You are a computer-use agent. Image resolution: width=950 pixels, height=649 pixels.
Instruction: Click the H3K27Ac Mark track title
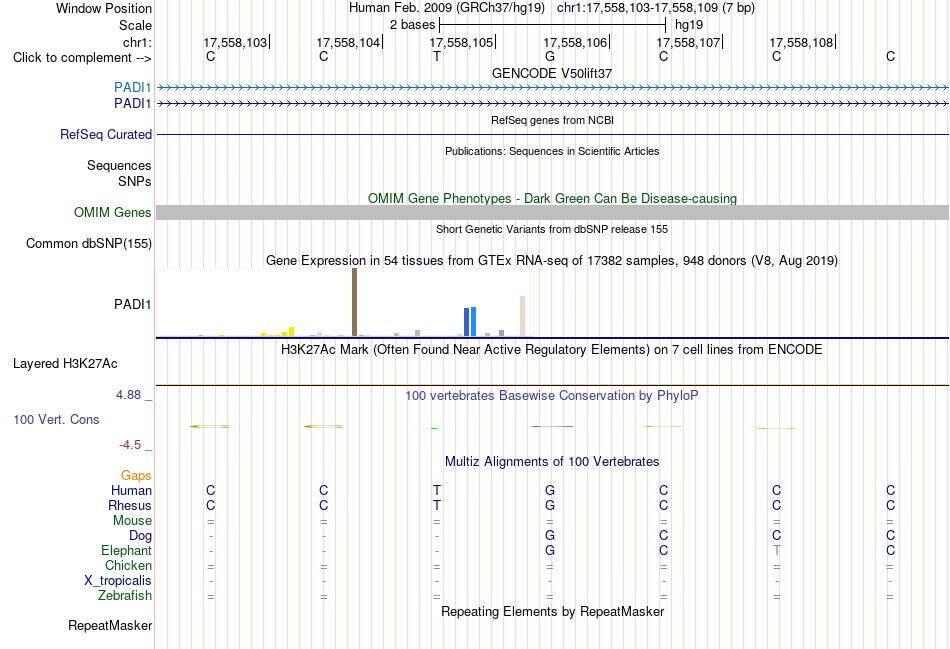click(x=552, y=350)
